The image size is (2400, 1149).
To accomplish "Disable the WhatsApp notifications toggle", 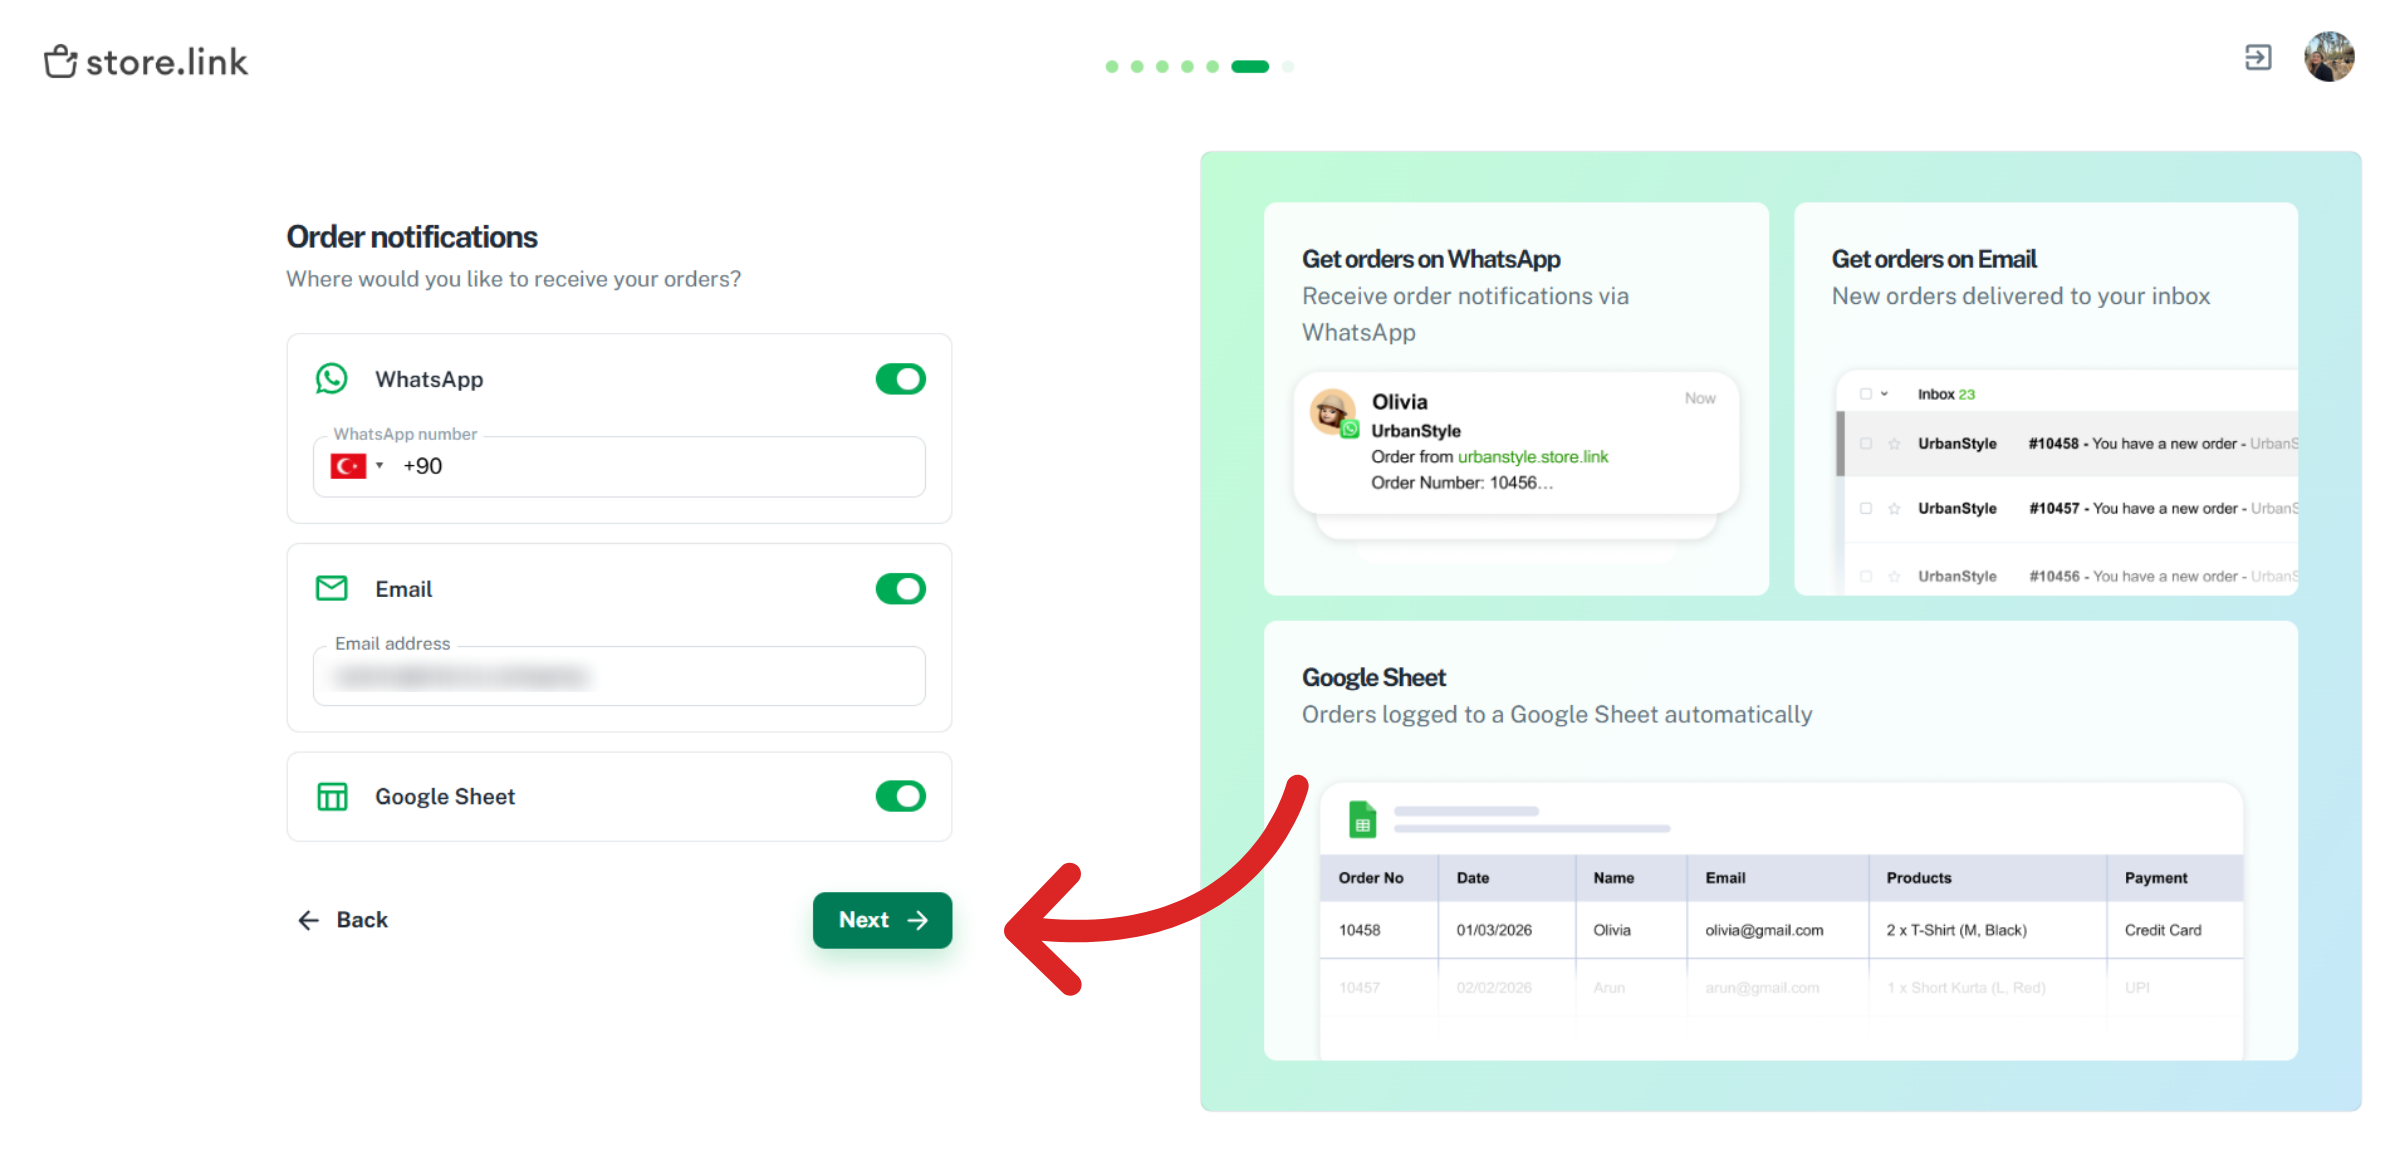I will click(x=900, y=379).
